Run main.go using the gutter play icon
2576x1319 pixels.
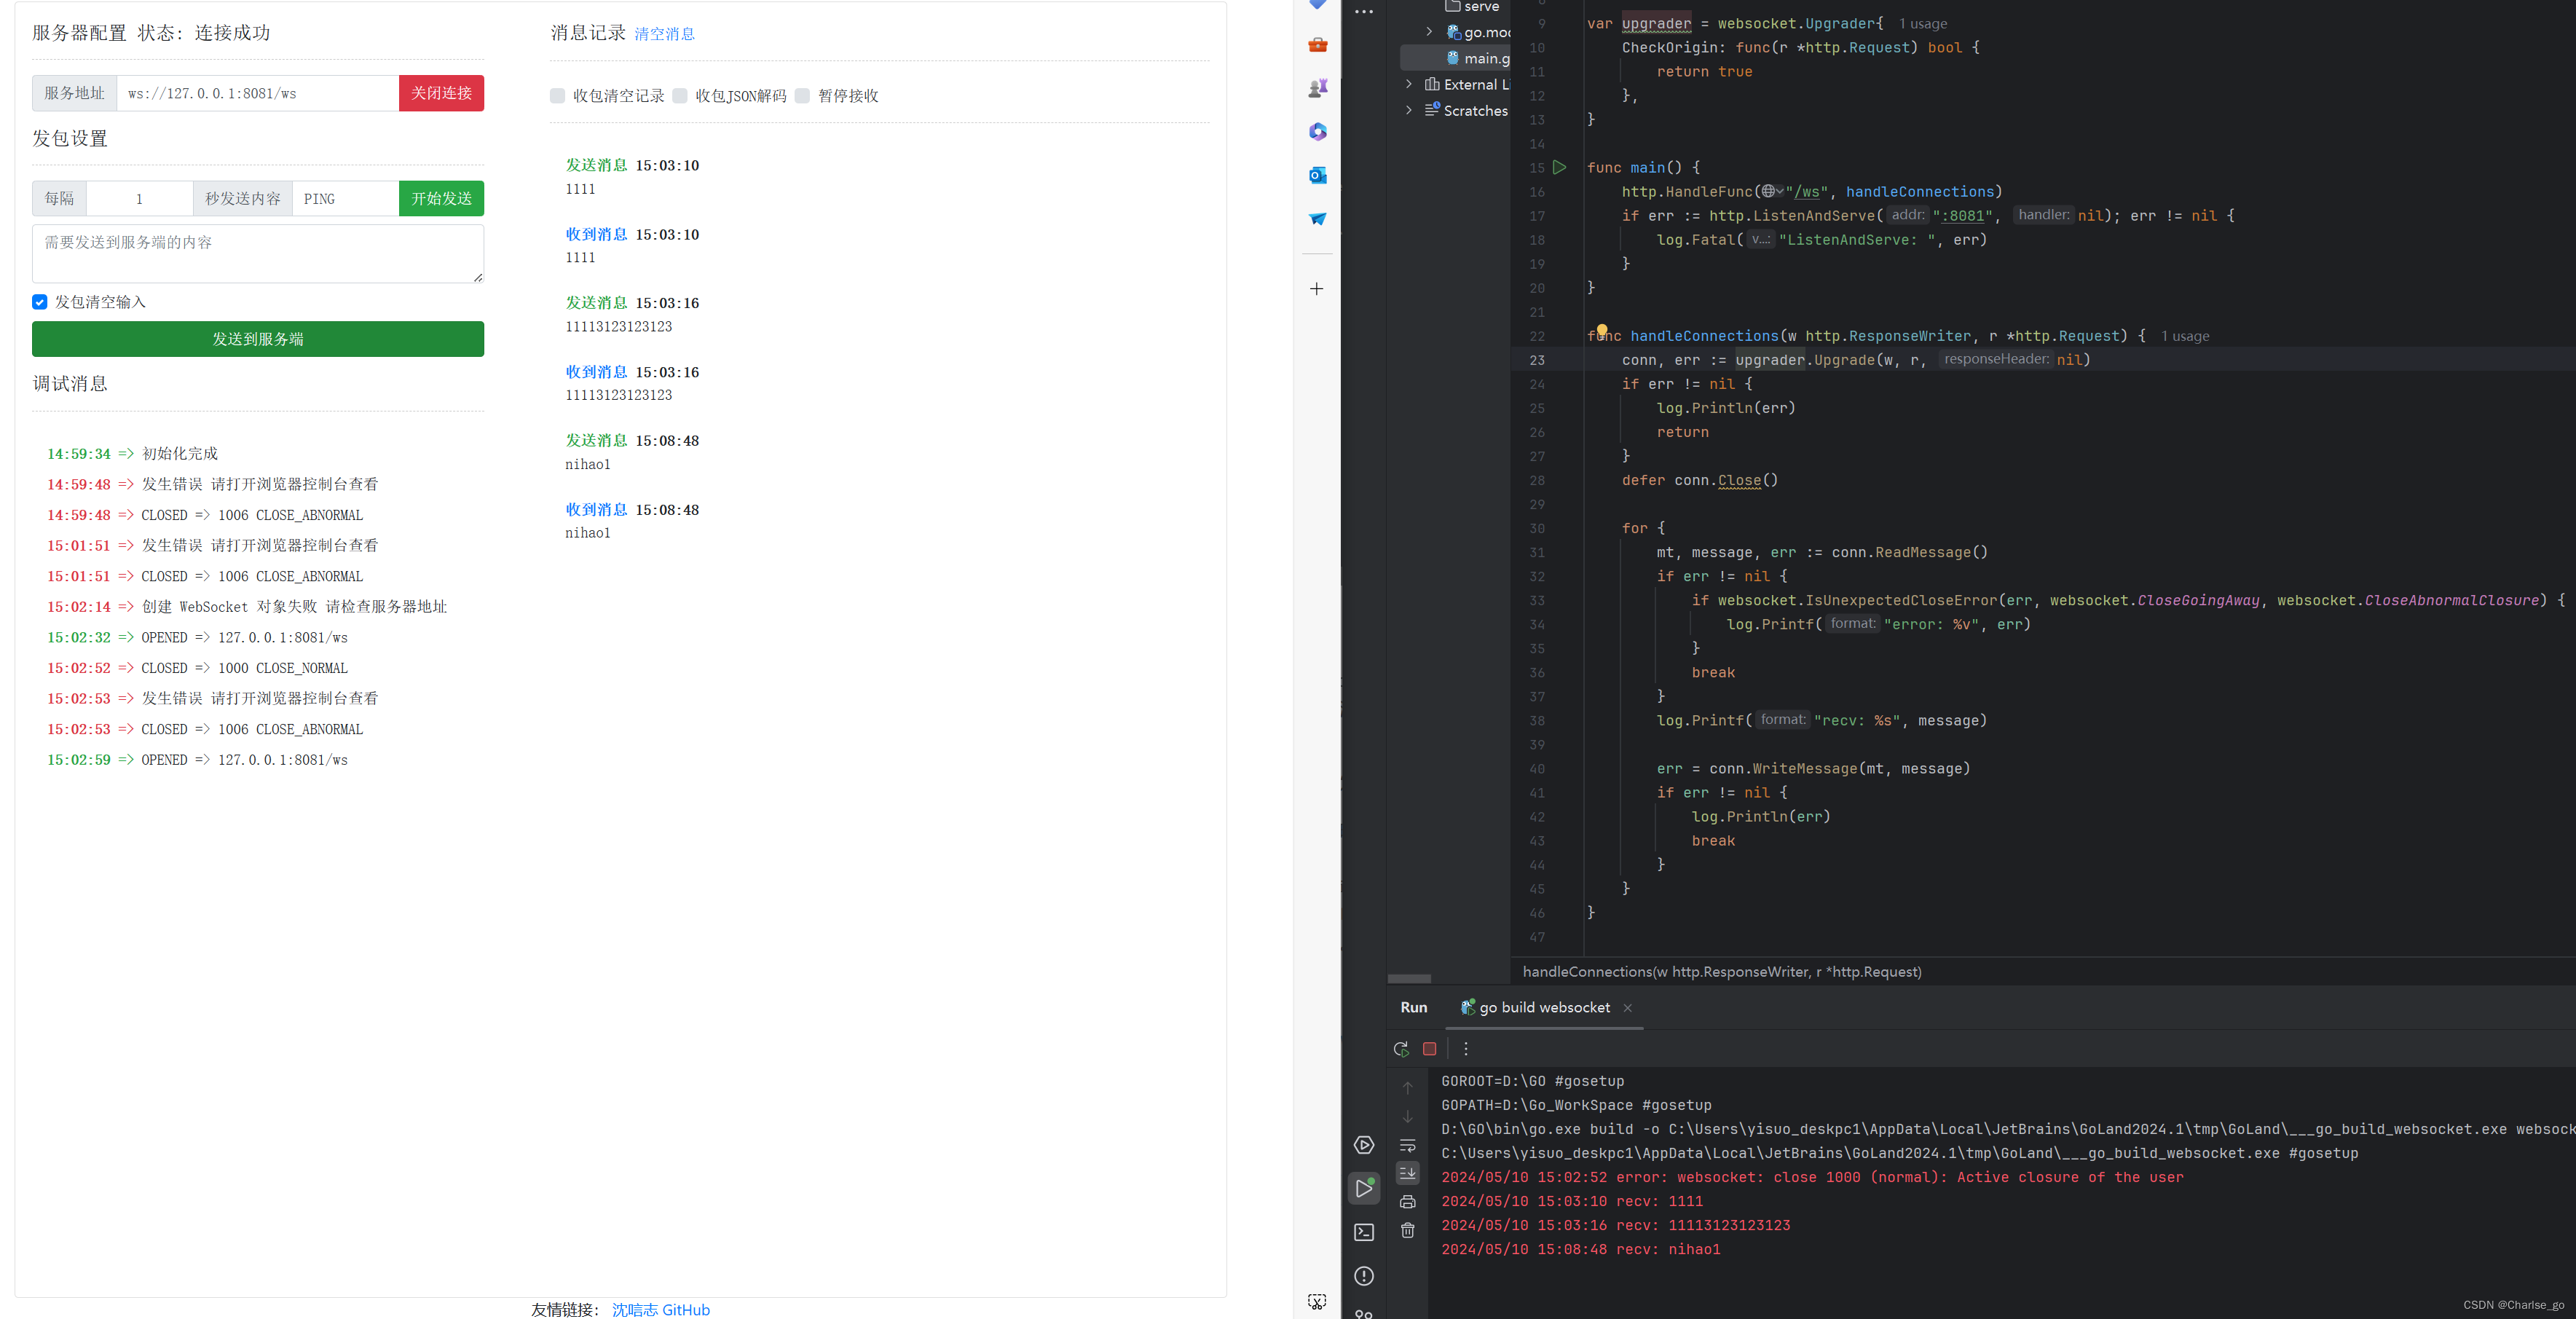tap(1560, 167)
